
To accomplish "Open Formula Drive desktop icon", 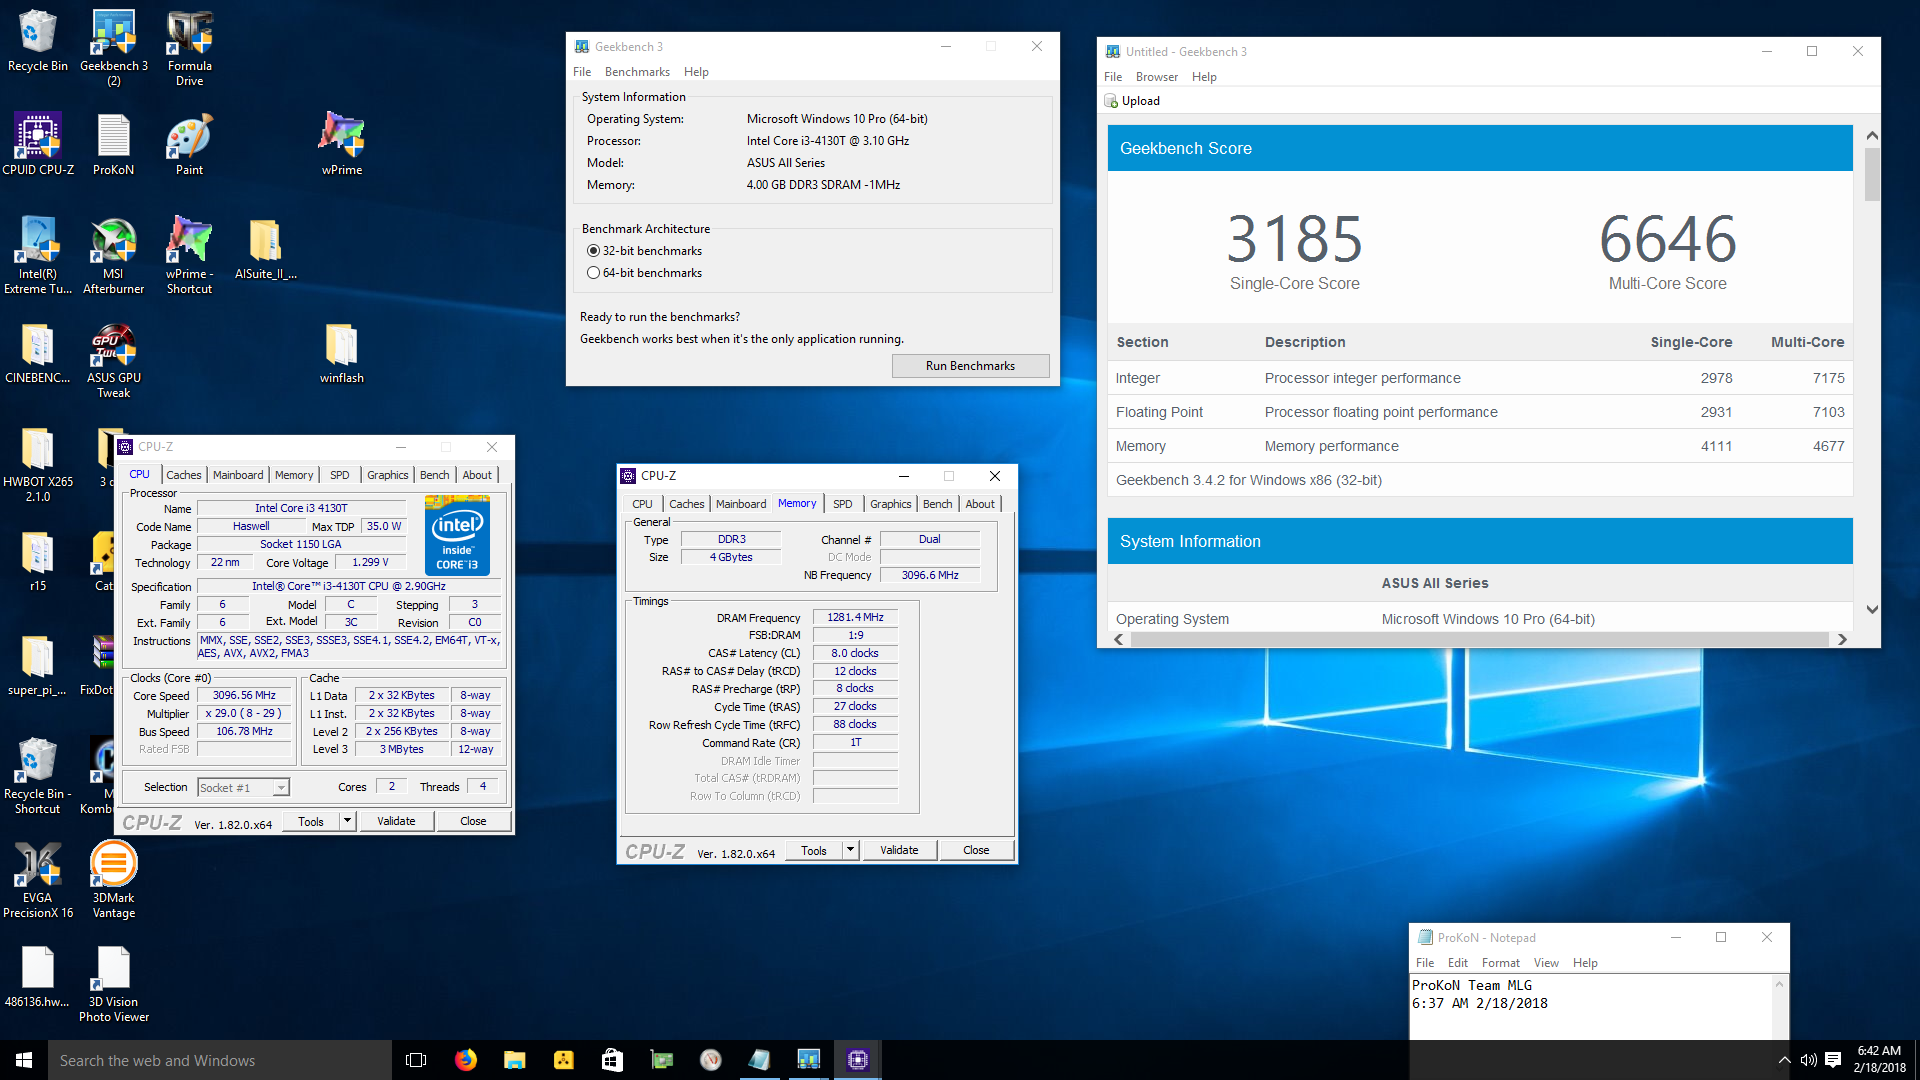I will [x=189, y=48].
